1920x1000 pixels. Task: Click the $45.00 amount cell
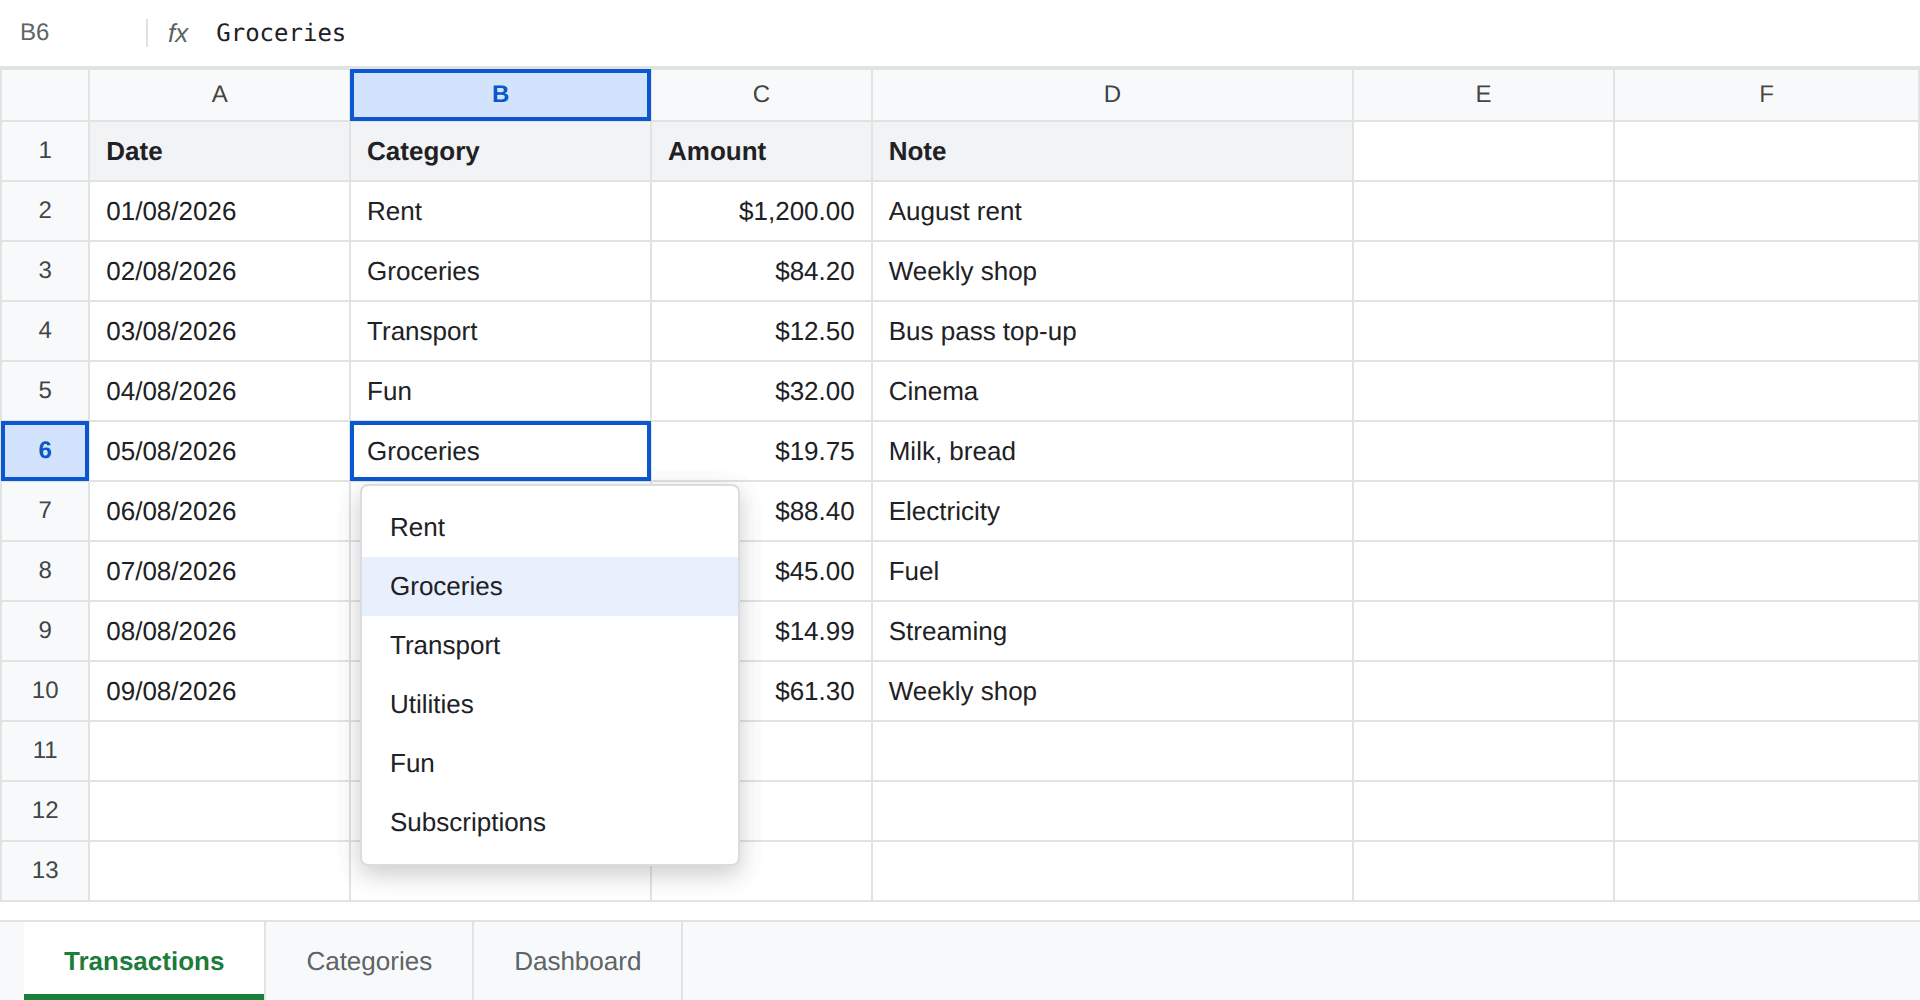[806, 571]
